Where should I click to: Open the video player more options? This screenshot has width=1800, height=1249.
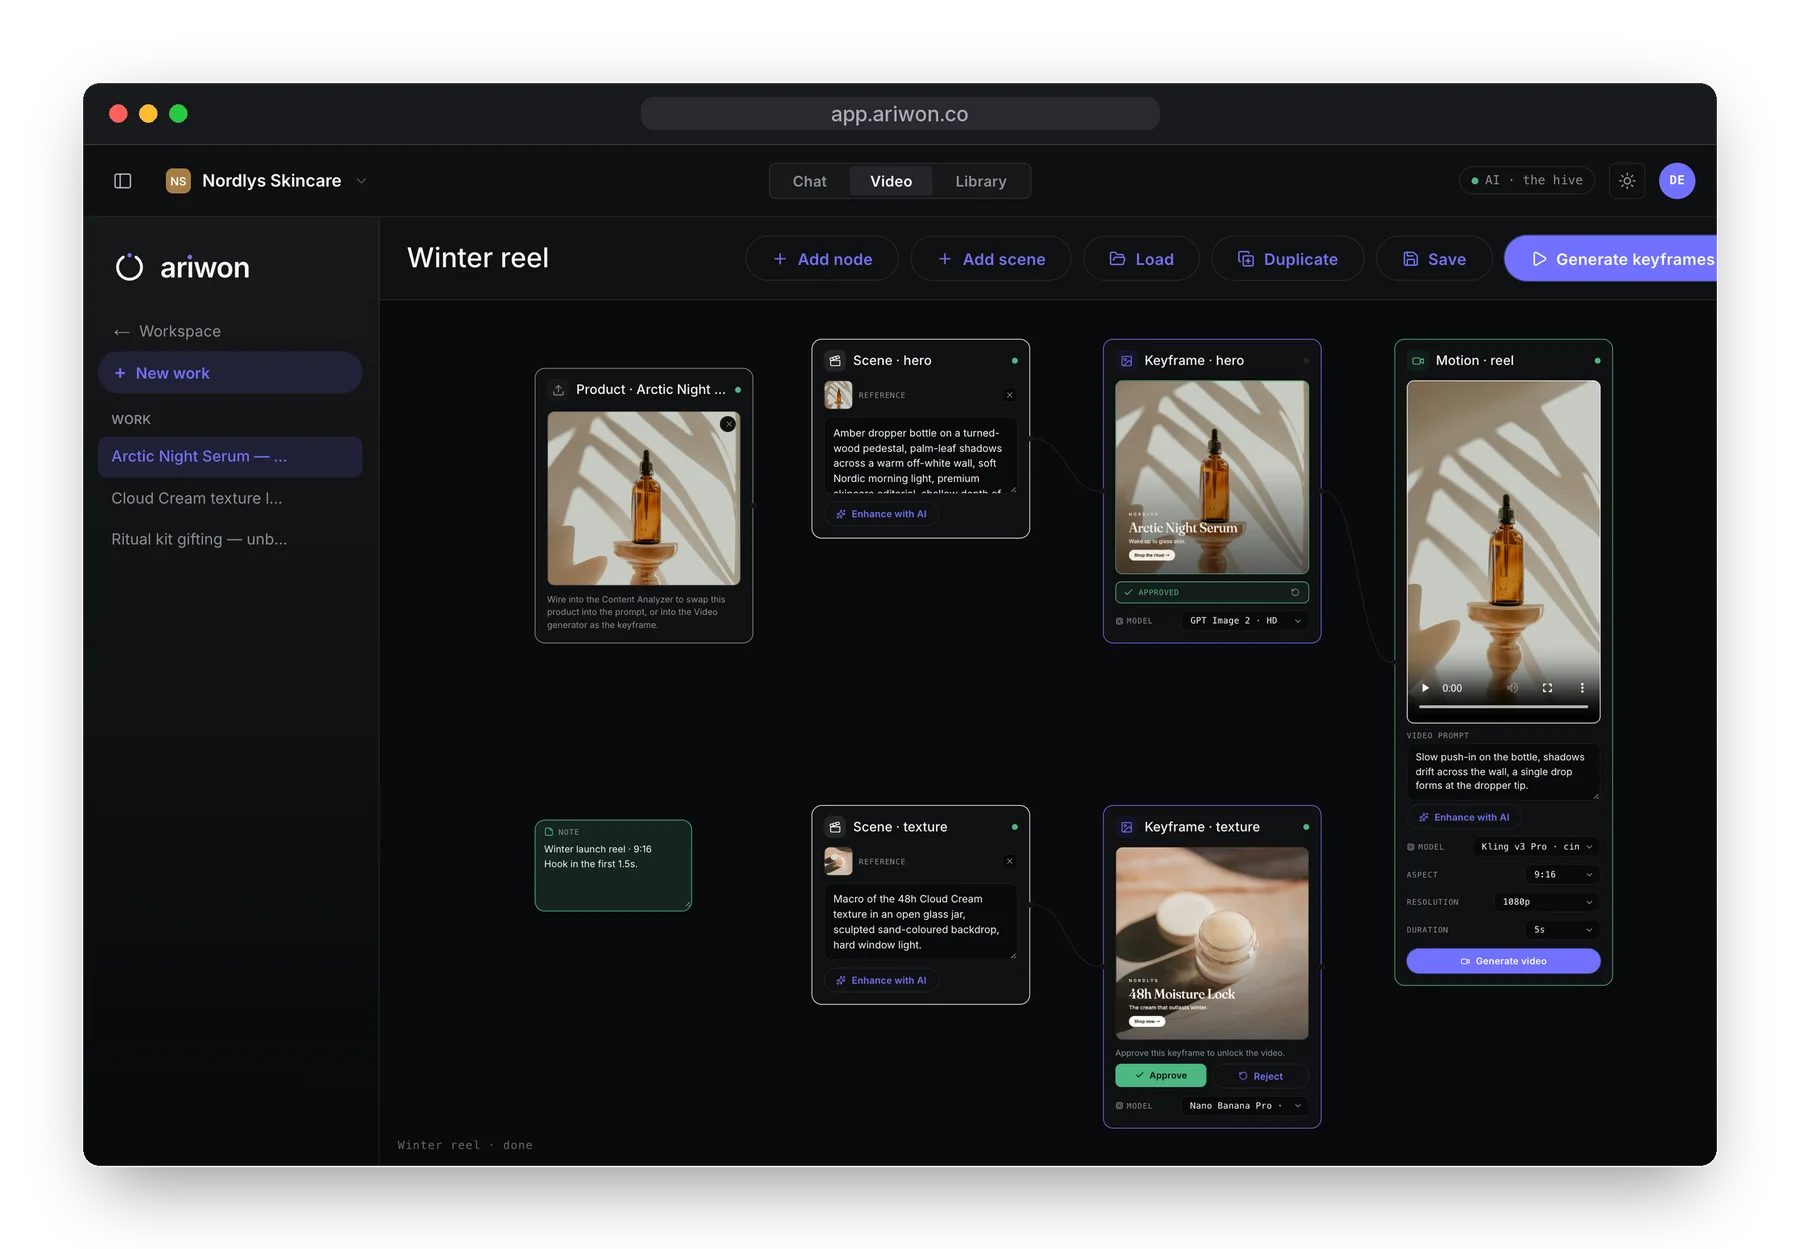1582,688
